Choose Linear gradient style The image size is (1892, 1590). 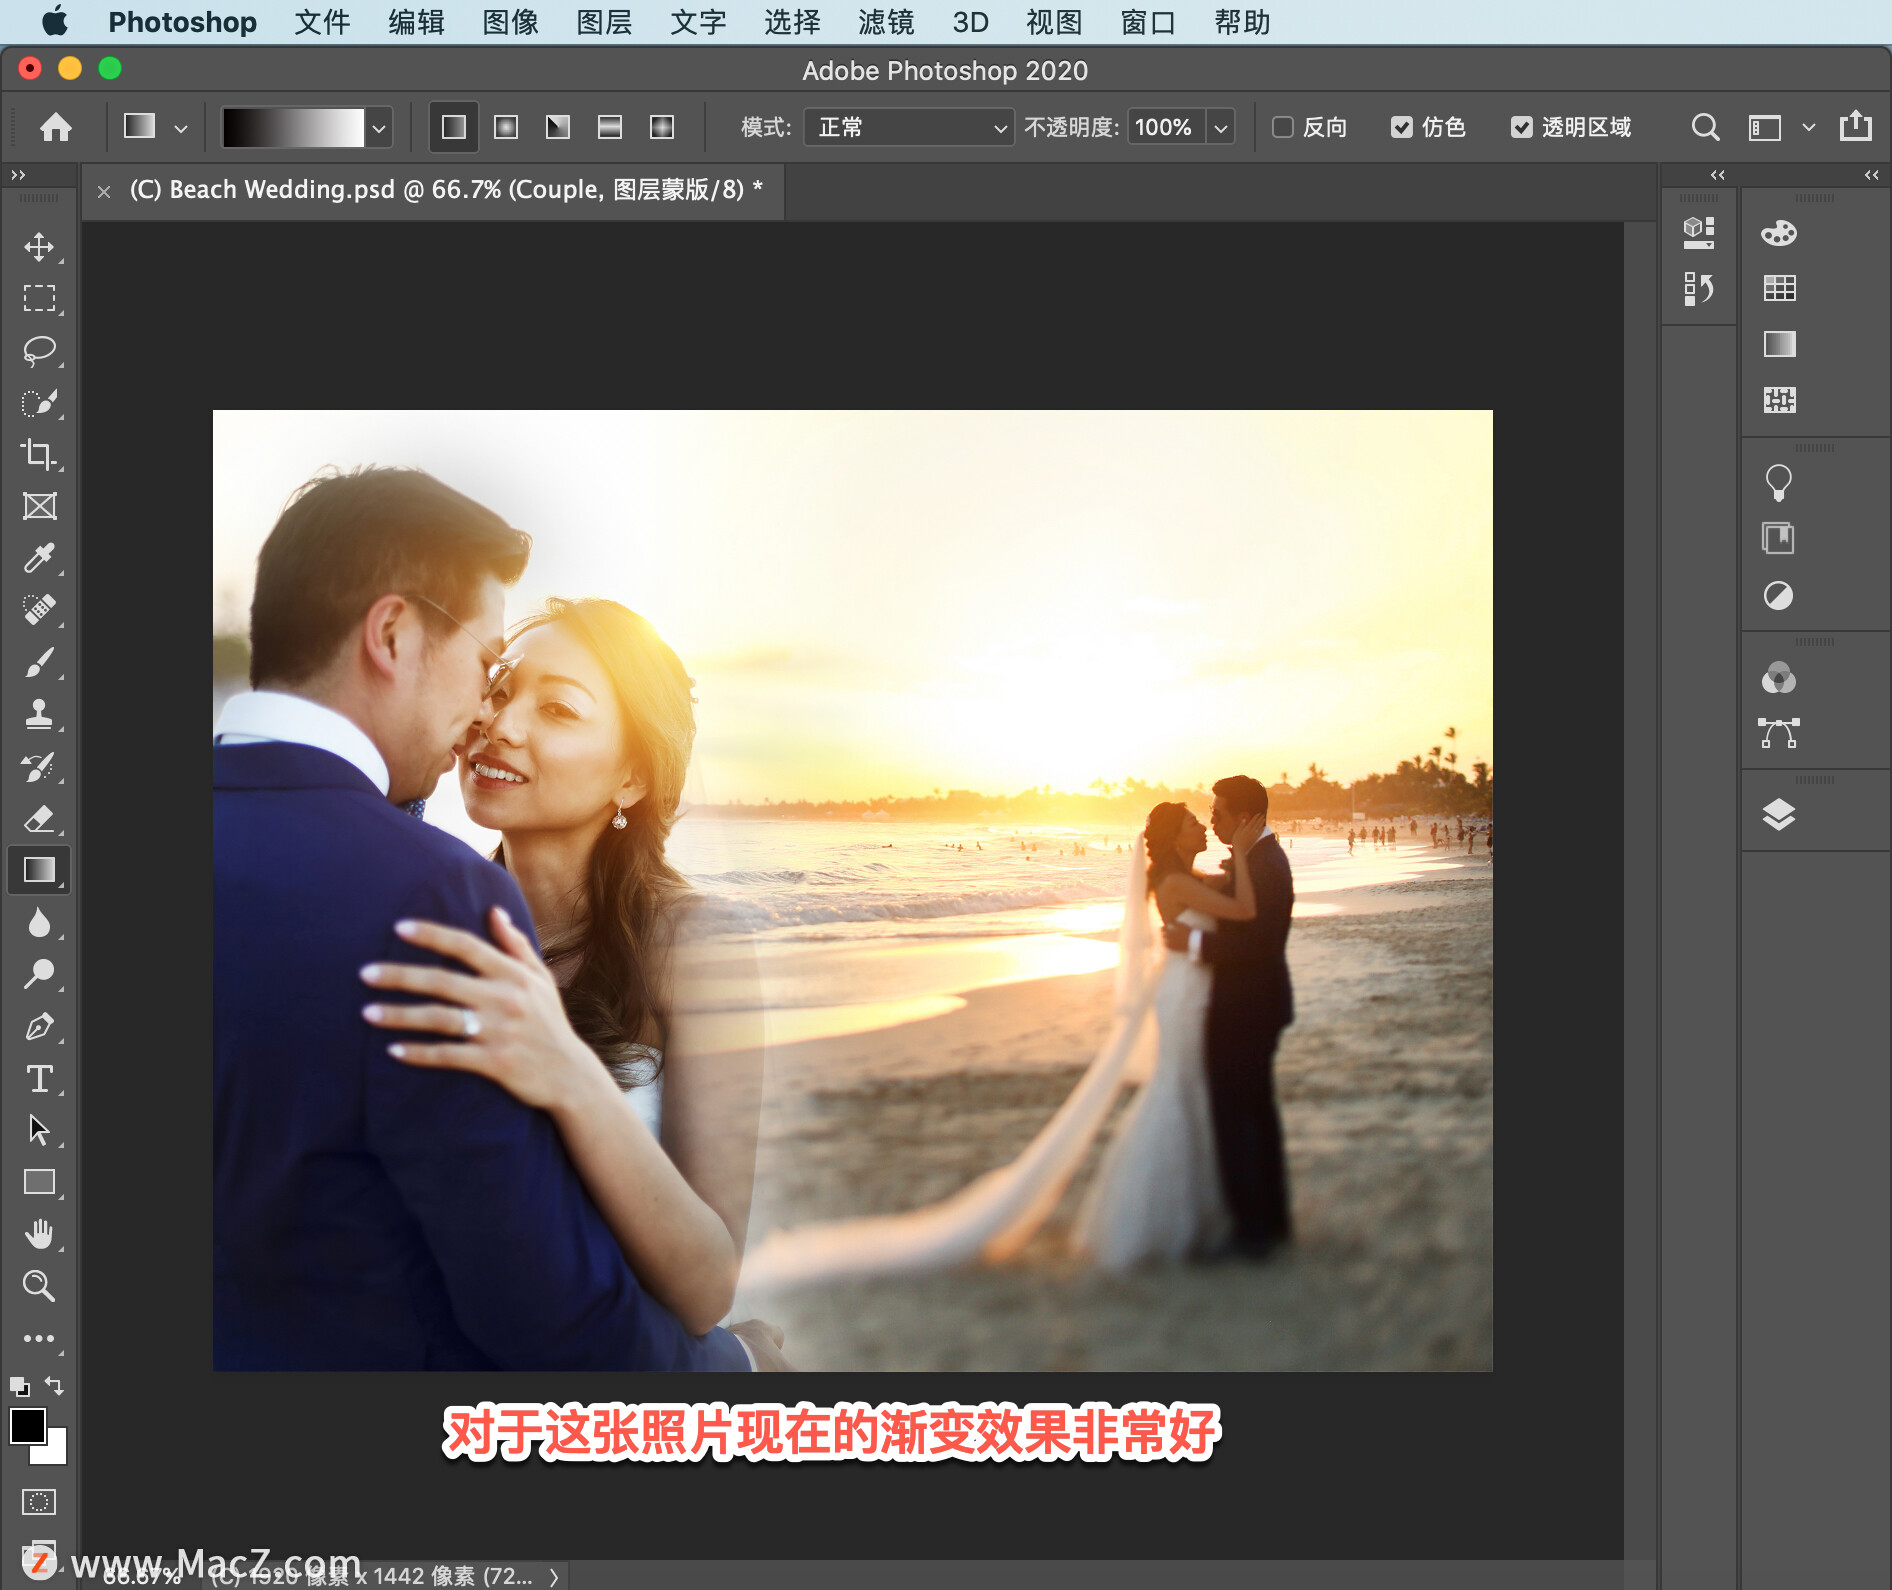[454, 127]
